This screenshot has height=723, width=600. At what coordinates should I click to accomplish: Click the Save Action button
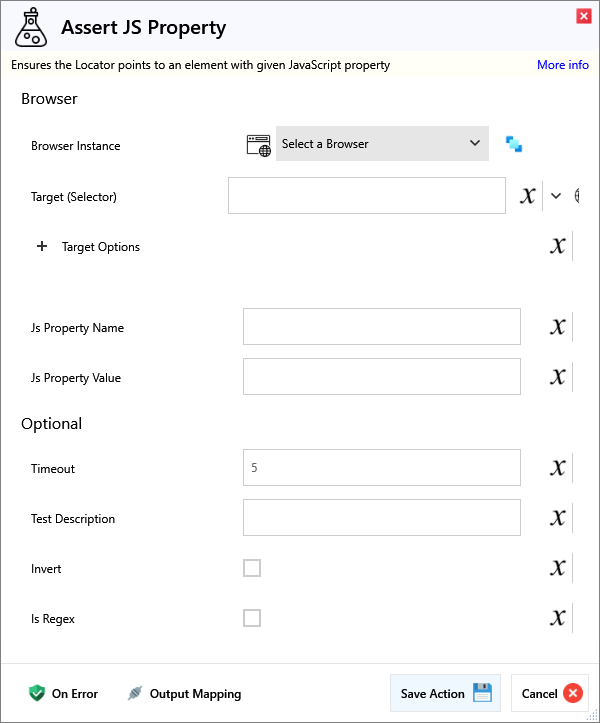[x=445, y=693]
